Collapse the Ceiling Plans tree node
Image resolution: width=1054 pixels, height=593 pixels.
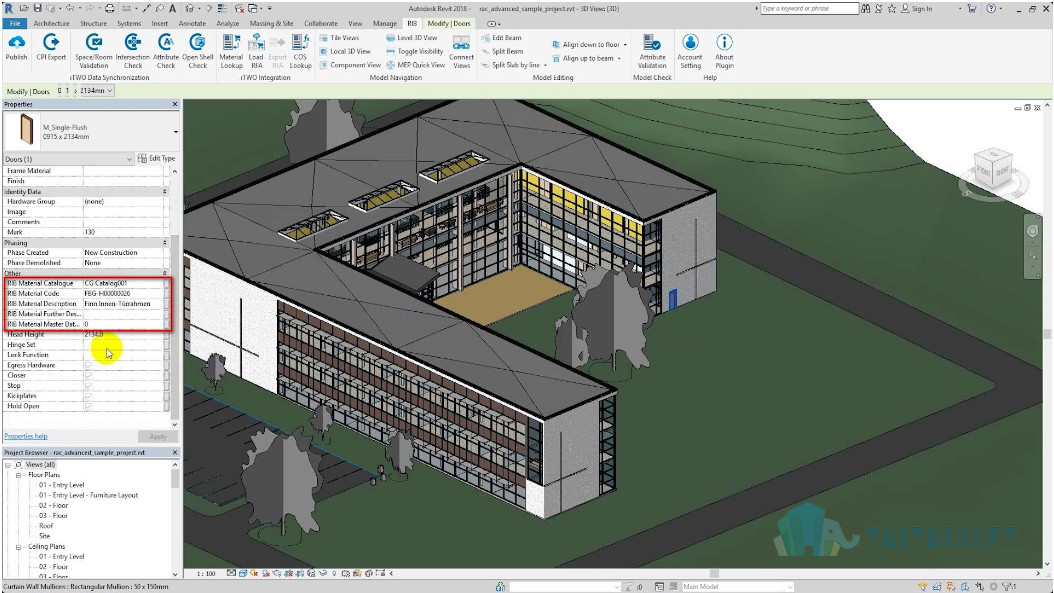click(x=19, y=547)
